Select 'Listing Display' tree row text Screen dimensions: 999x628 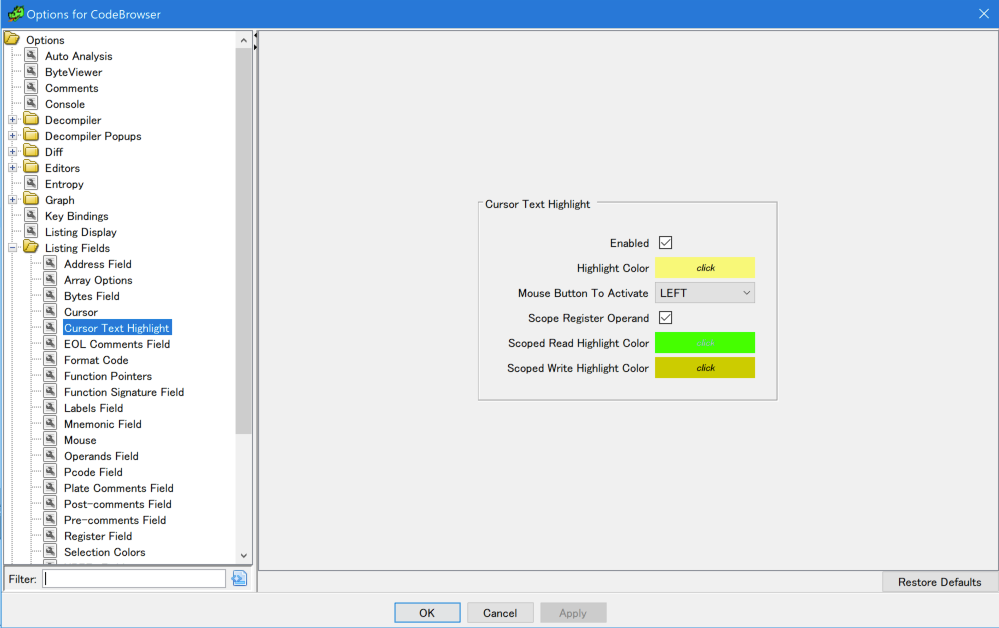pos(81,232)
